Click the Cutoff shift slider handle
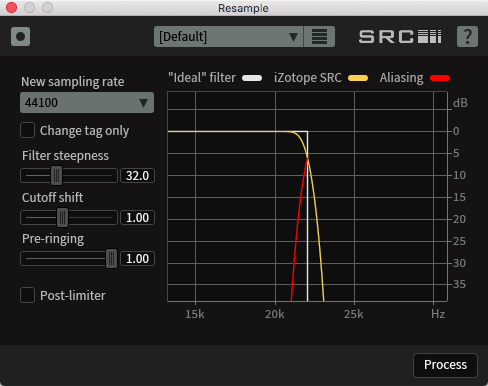Screen dimensions: 488x386 point(62,217)
